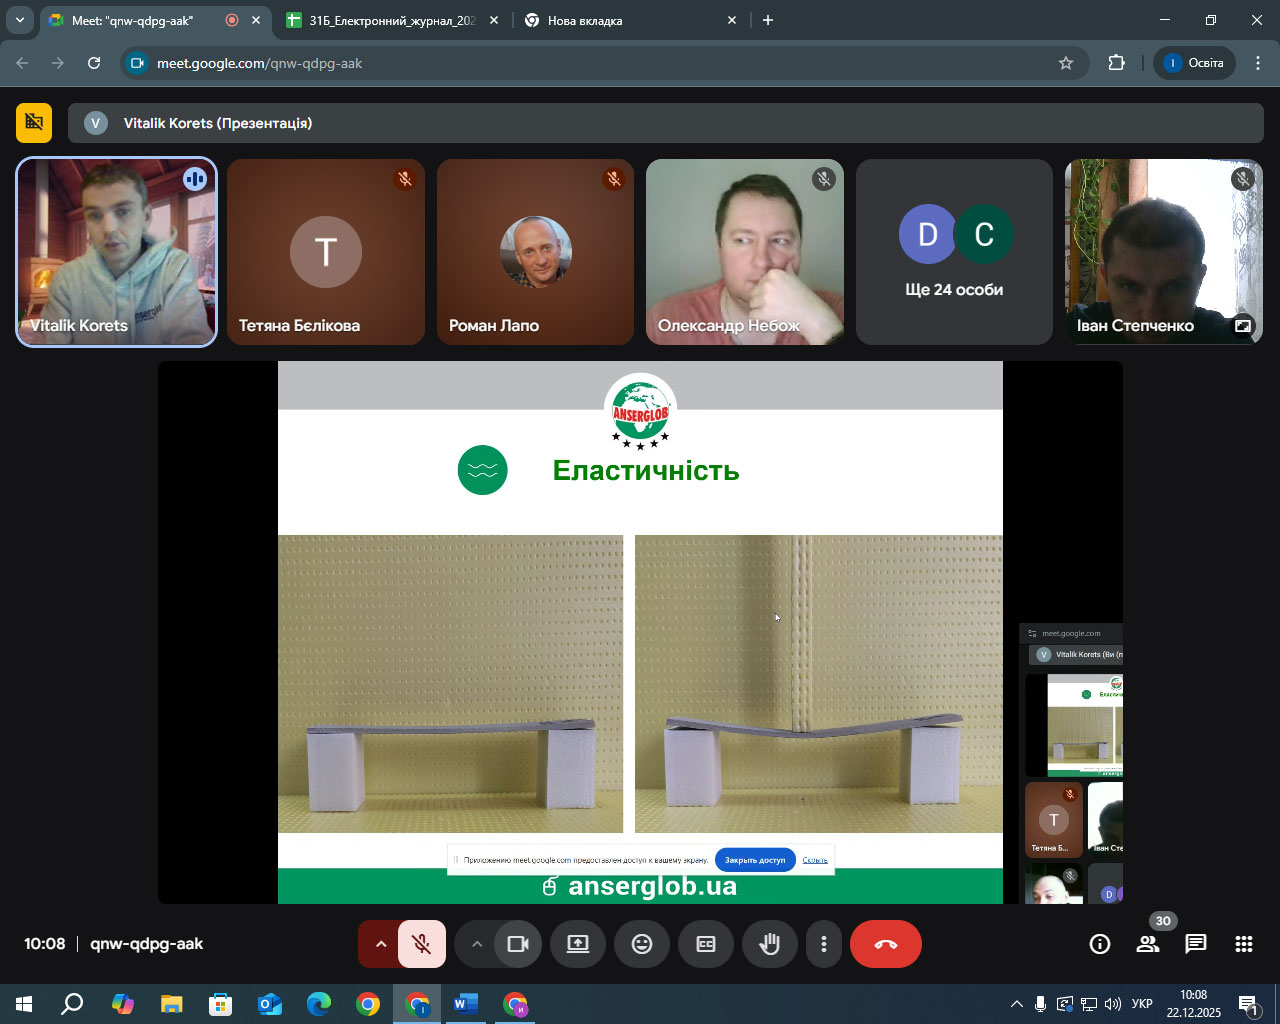
Task: Open Microsoft Word from the taskbar
Action: [465, 1004]
